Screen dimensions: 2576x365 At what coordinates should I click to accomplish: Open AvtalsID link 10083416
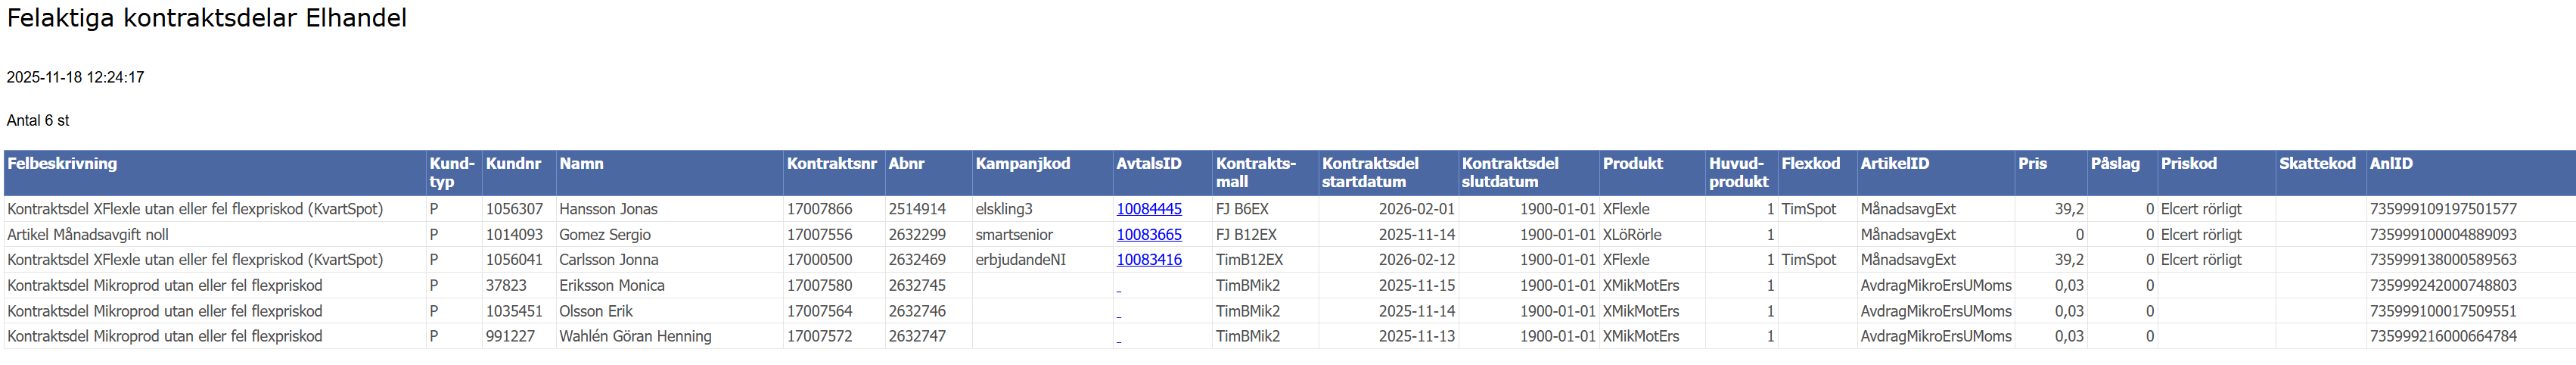tap(1148, 260)
